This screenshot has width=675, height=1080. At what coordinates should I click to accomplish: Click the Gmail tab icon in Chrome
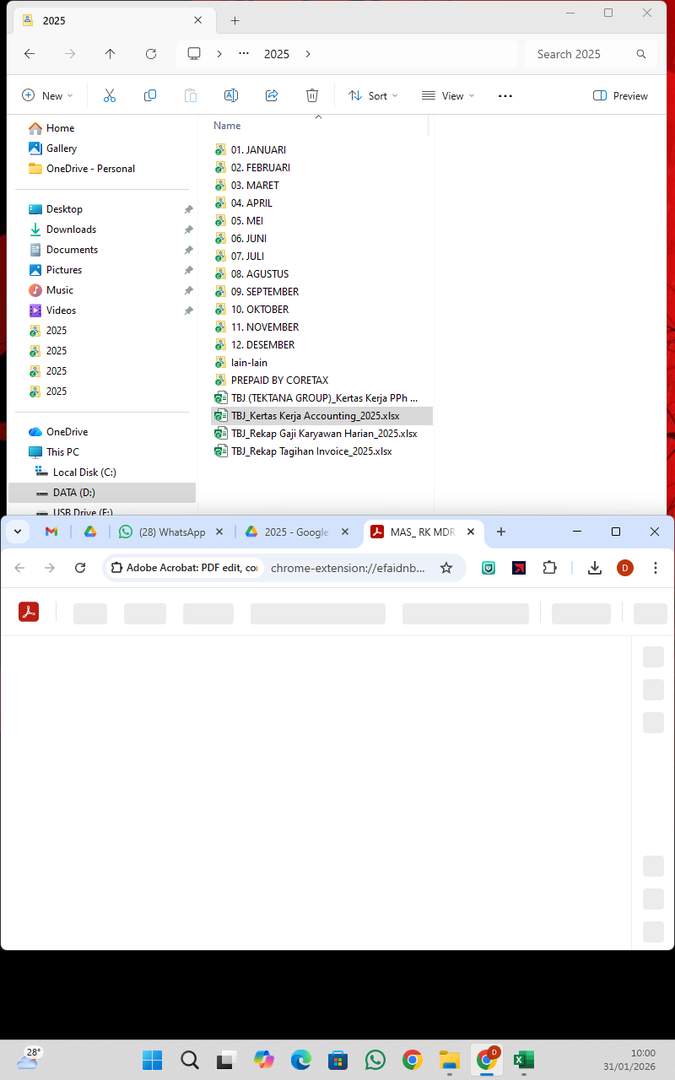click(x=51, y=532)
